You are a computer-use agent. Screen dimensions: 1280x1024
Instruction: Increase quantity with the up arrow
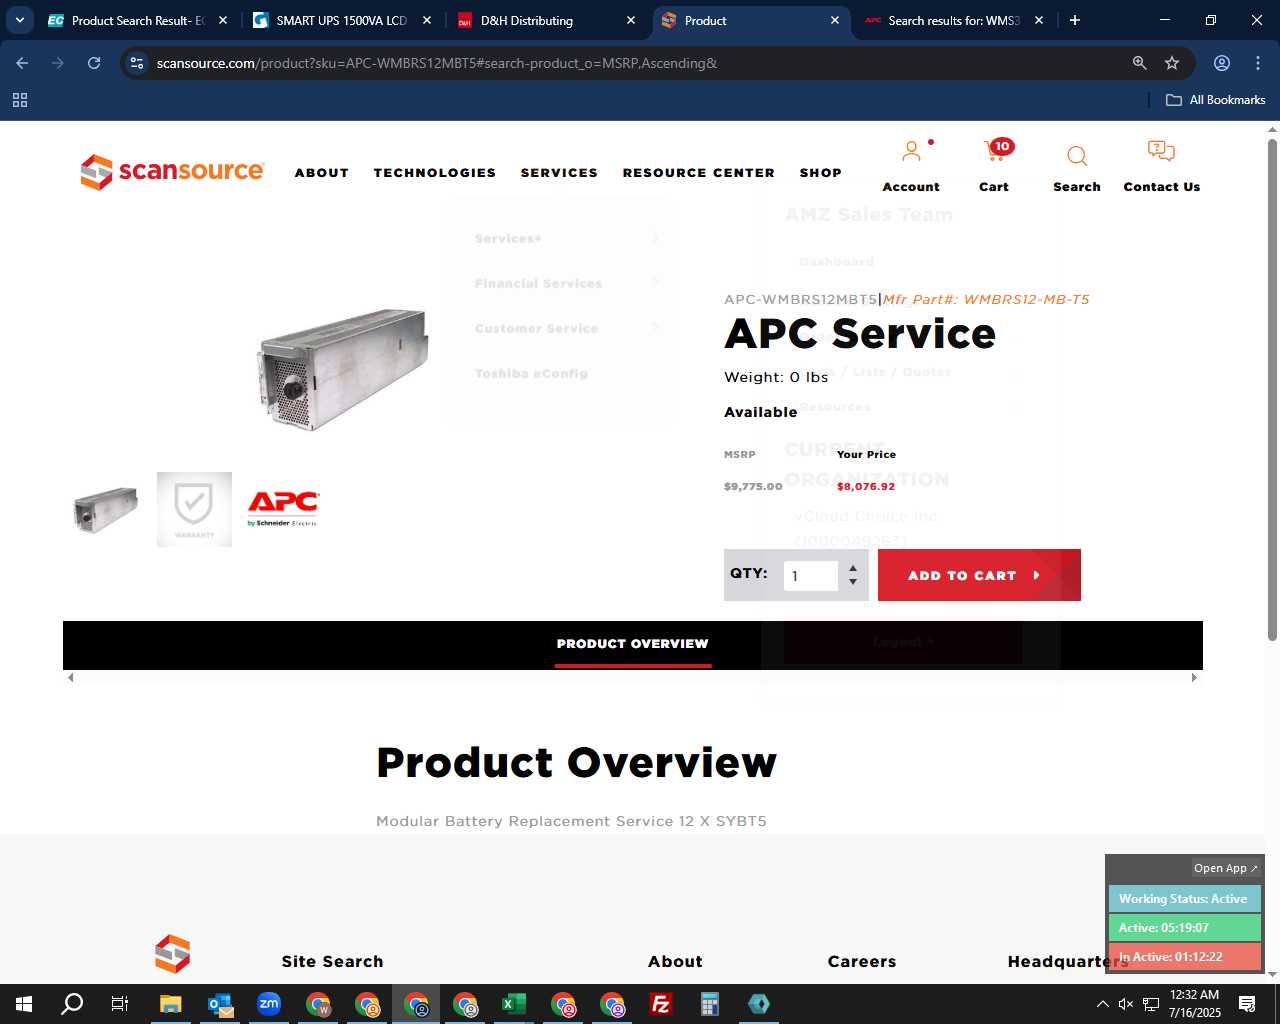pyautogui.click(x=853, y=569)
